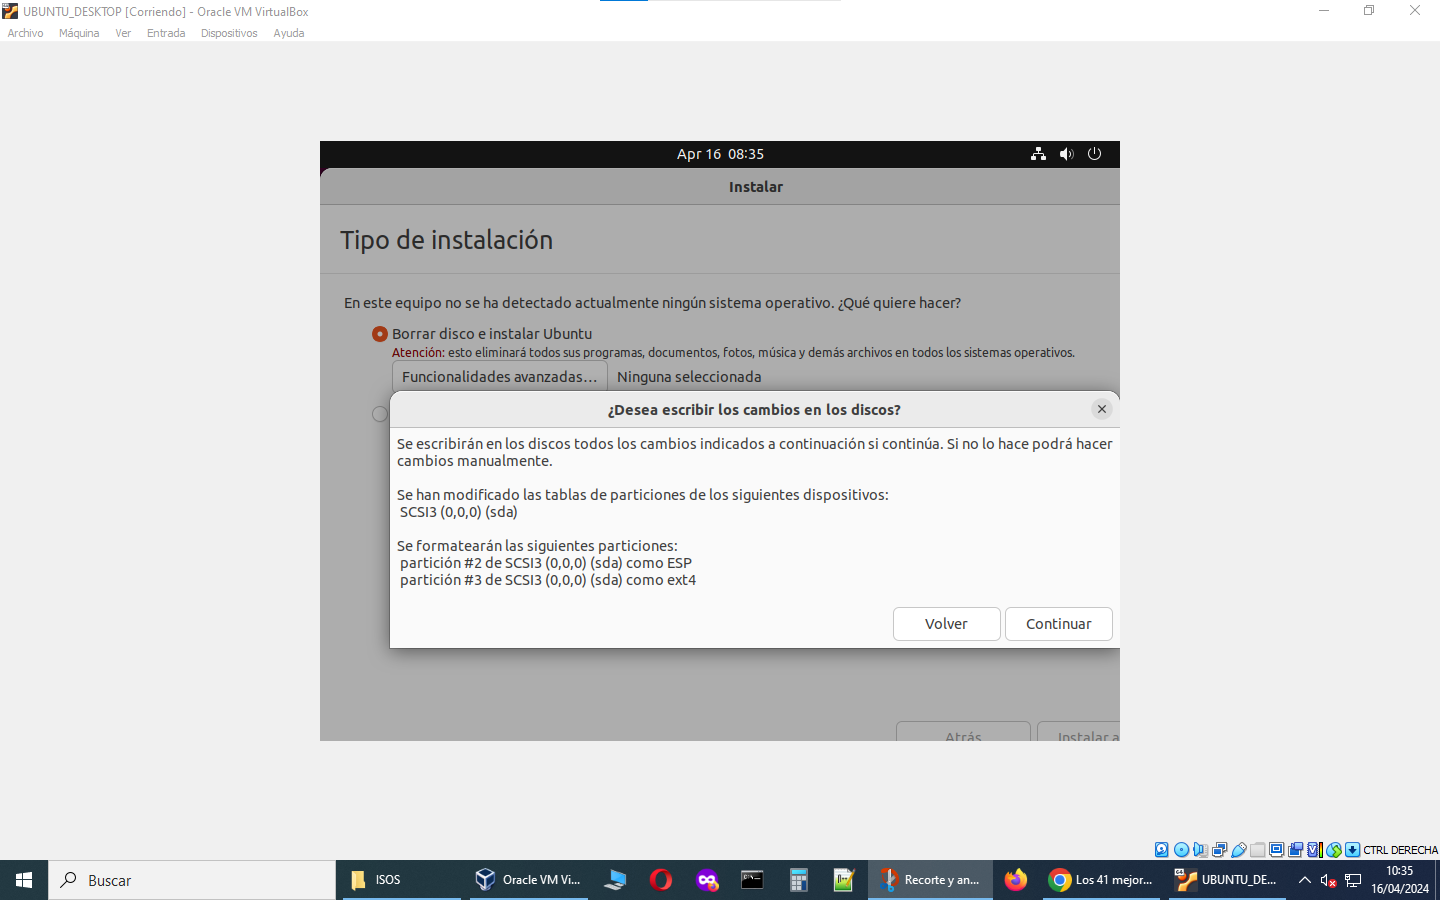Image resolution: width=1440 pixels, height=900 pixels.
Task: Select 'Borrar disco e instalar Ubuntu' radio
Action: 380,334
